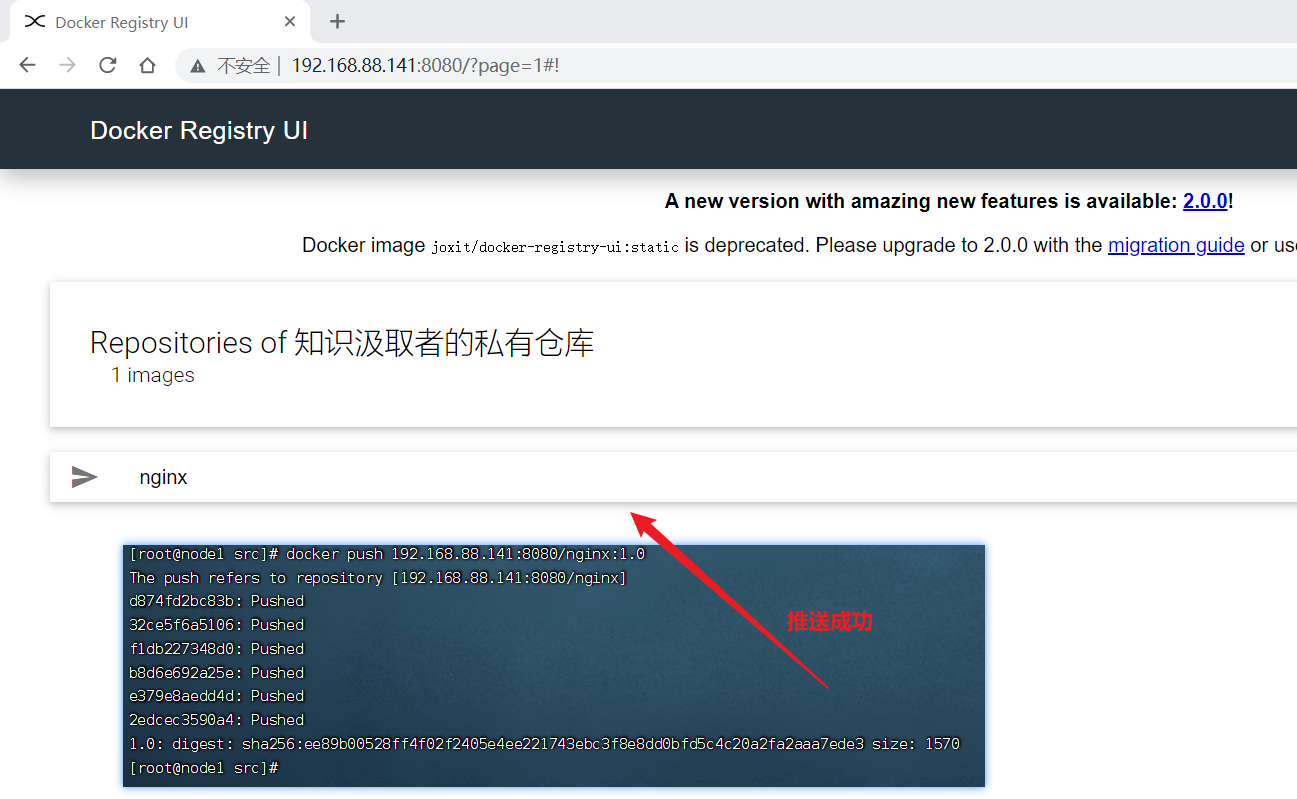Close the Docker Registry UI tab
The image size is (1297, 799).
290,22
